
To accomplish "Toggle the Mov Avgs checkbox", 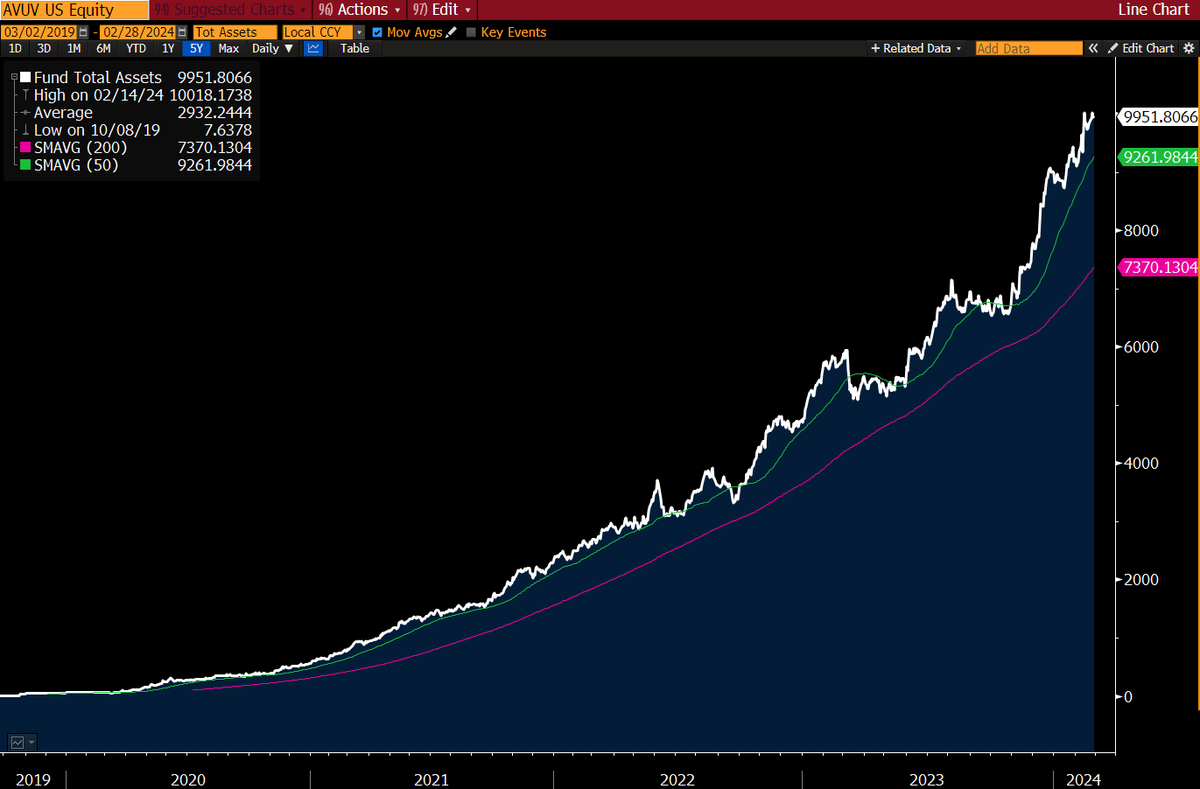I will pyautogui.click(x=376, y=31).
